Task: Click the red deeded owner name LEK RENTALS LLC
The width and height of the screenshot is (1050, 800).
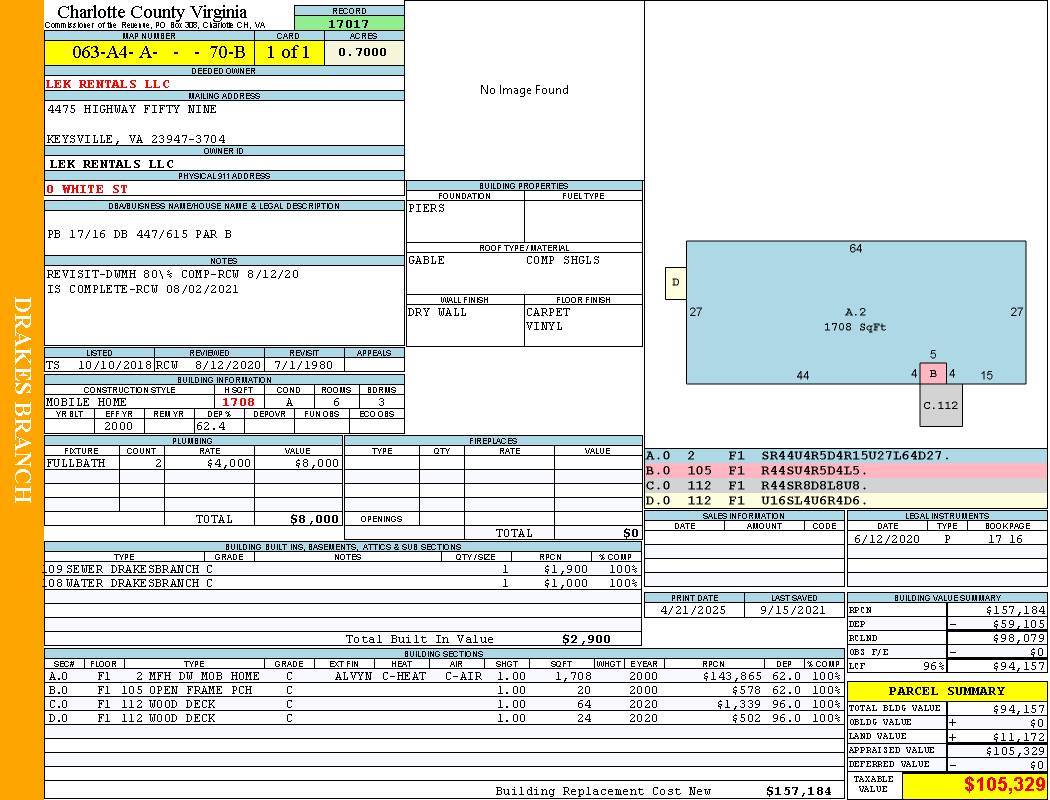Action: click(108, 84)
